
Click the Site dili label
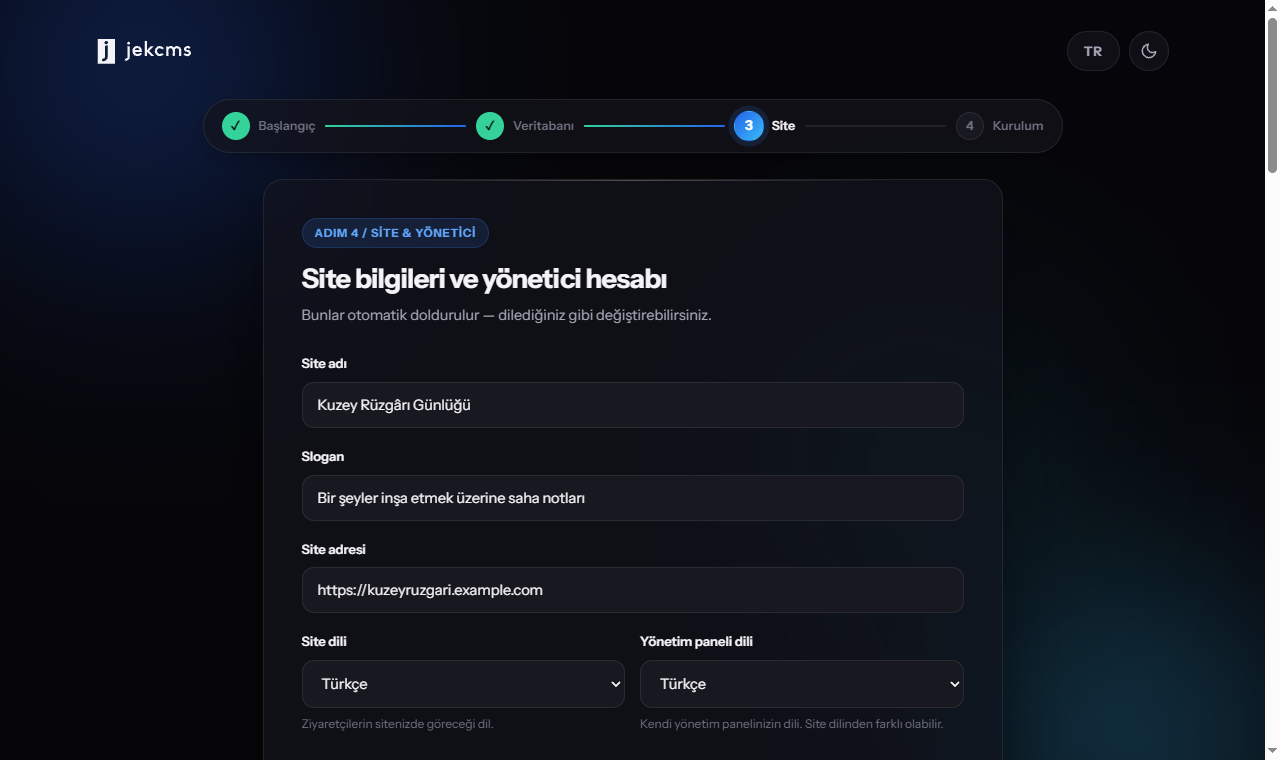324,642
